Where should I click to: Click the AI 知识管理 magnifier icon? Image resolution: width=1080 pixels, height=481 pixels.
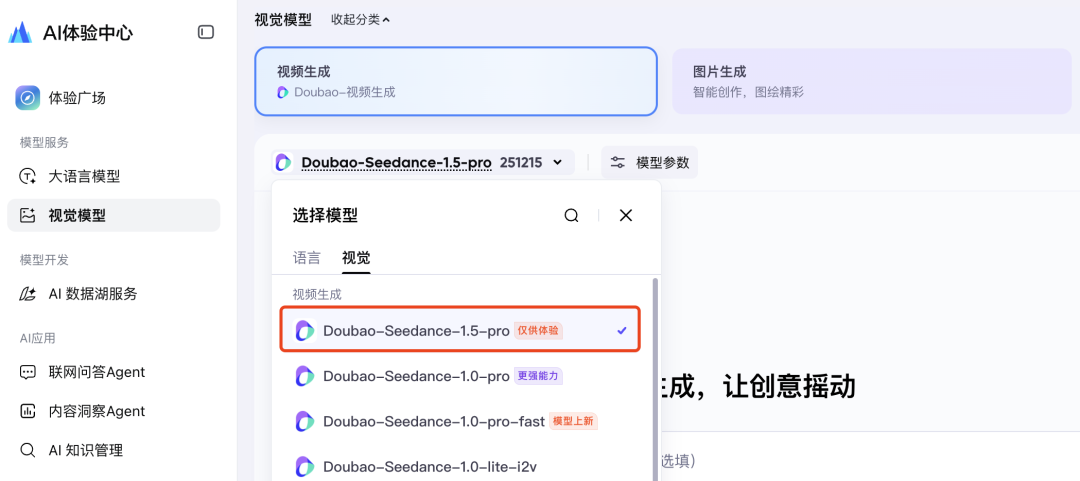[x=28, y=451]
